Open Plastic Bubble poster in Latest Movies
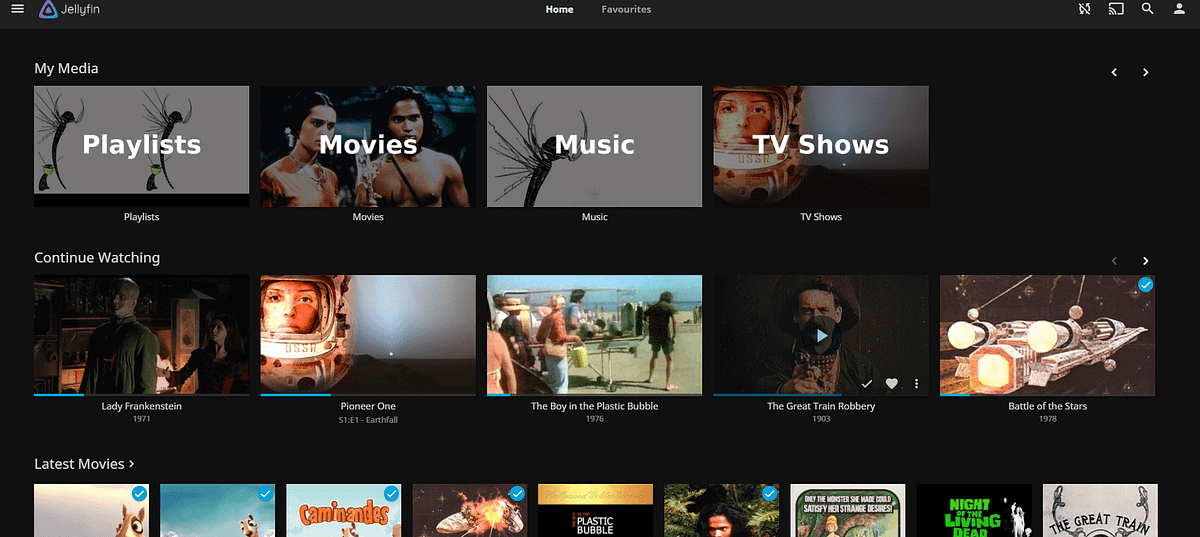1200x537 pixels. point(595,511)
